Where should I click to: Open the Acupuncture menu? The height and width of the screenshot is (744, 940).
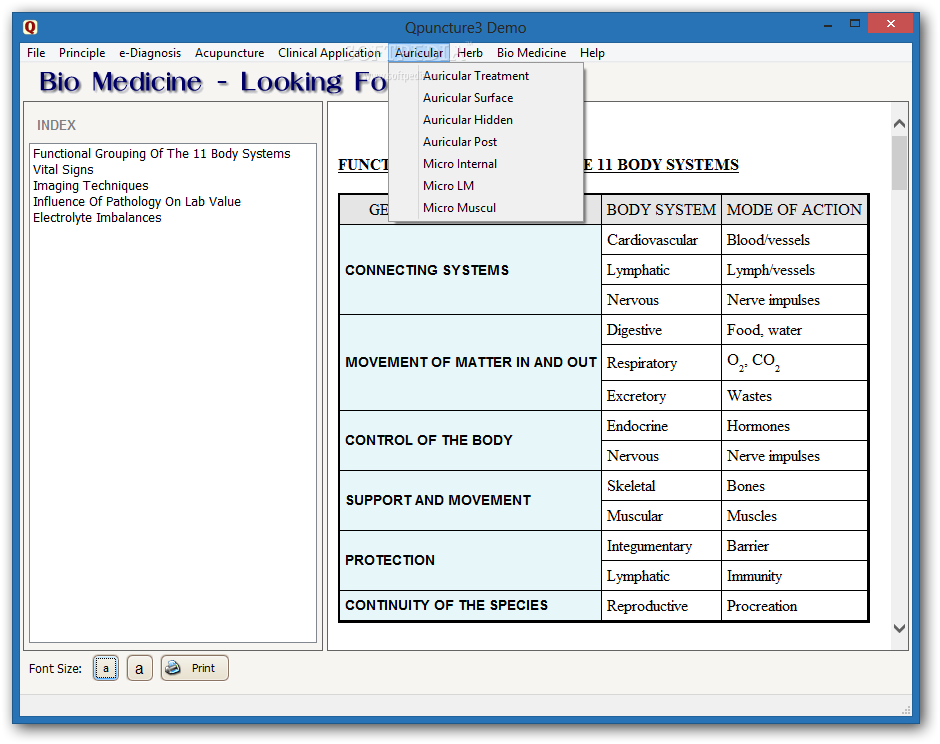[x=230, y=53]
